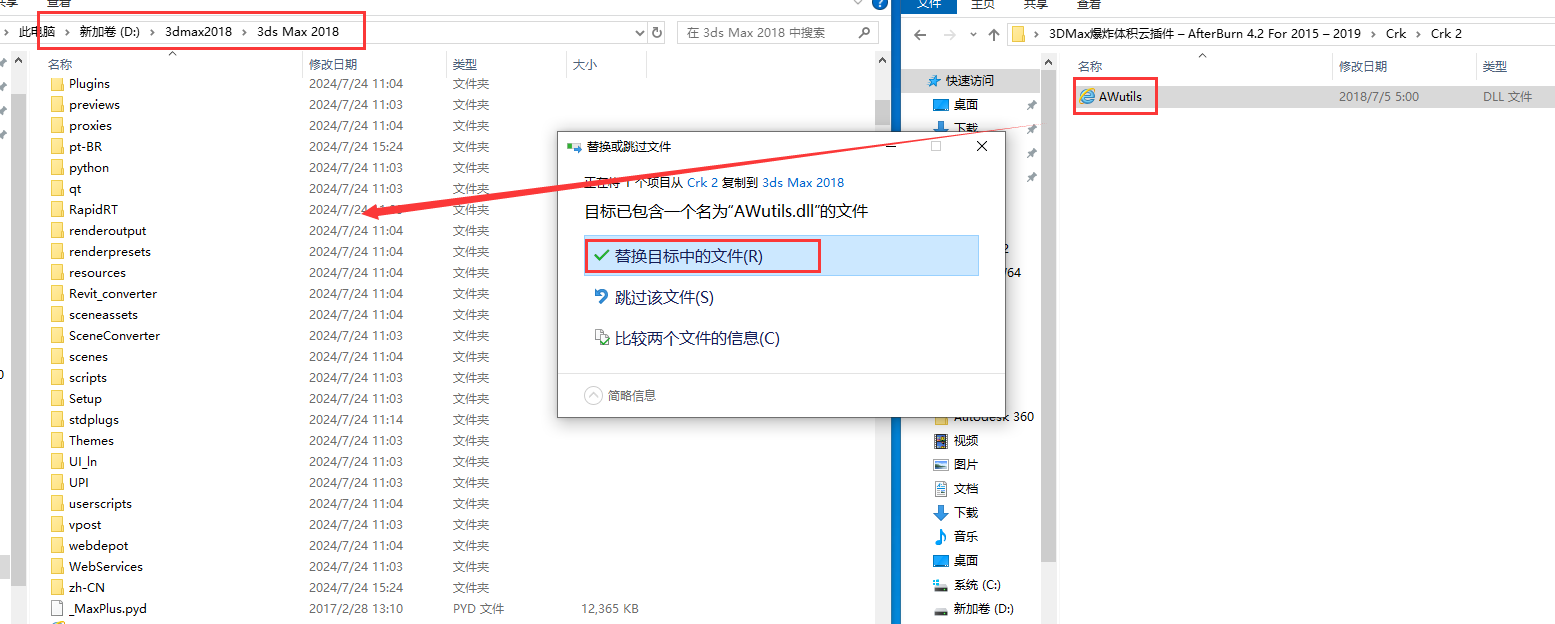Click the 系统 (C:) drive icon
This screenshot has height=624, width=1555.
click(x=940, y=585)
